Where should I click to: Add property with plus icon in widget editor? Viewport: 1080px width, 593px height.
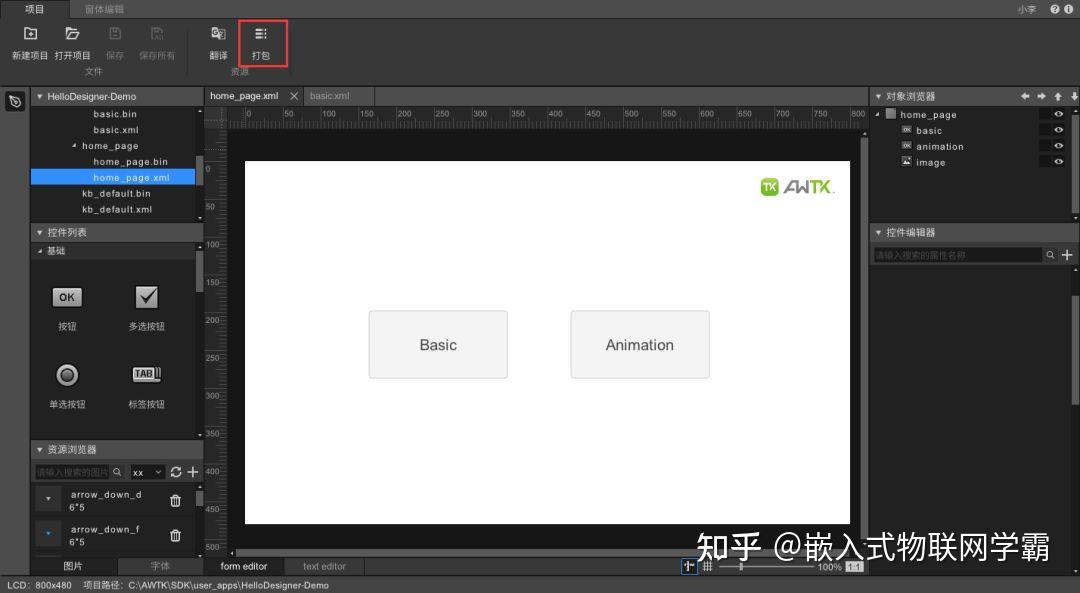coord(1067,255)
